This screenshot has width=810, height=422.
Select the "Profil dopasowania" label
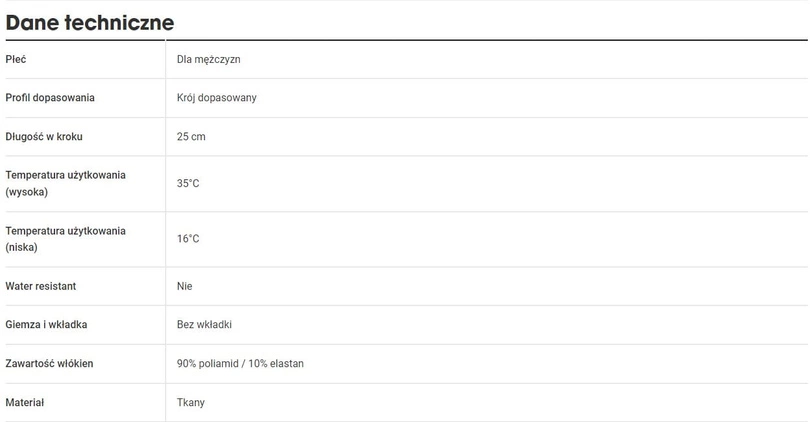pos(50,98)
